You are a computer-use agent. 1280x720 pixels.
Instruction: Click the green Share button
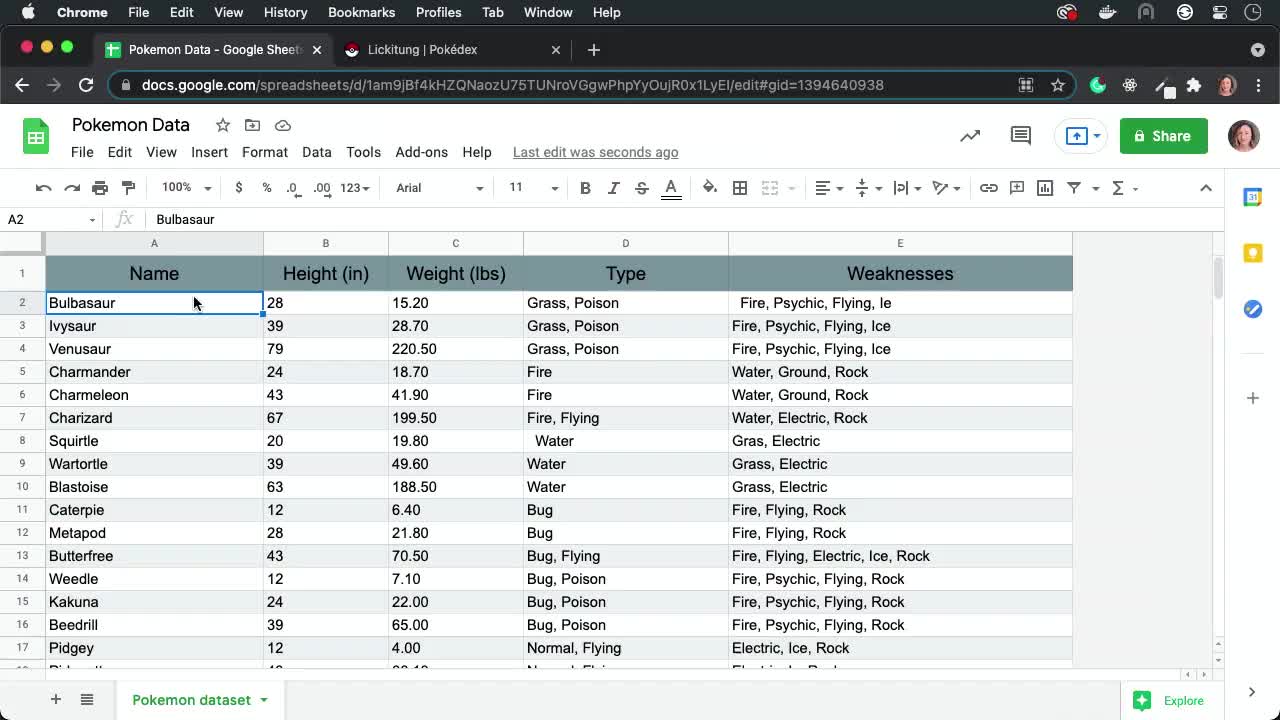click(1163, 136)
